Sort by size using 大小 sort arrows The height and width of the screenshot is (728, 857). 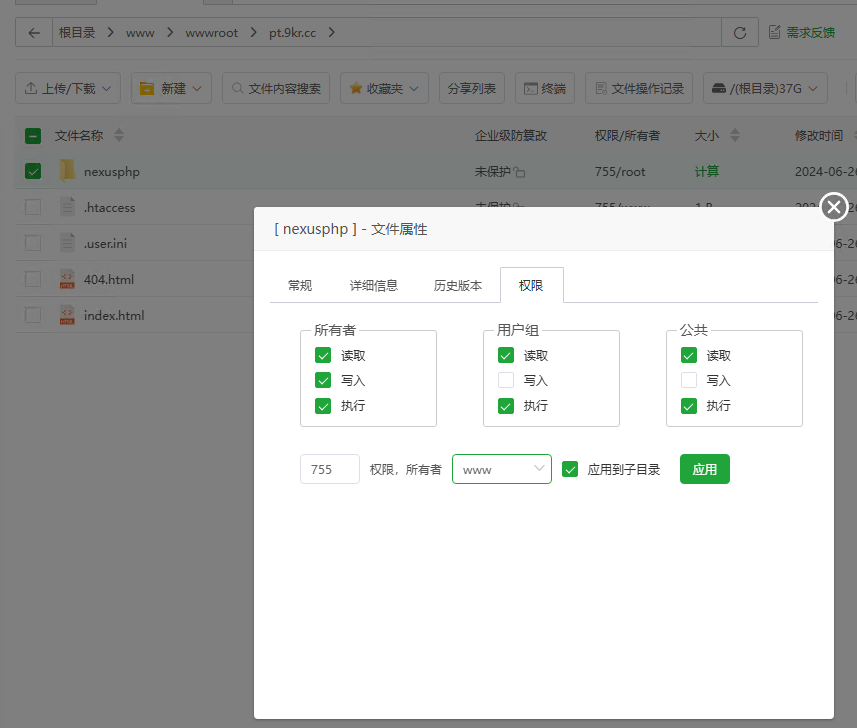[x=735, y=135]
